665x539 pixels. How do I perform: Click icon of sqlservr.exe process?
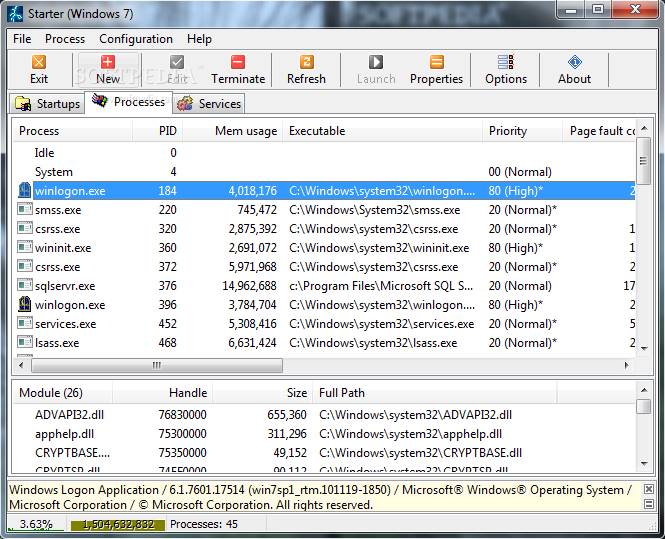coord(25,285)
